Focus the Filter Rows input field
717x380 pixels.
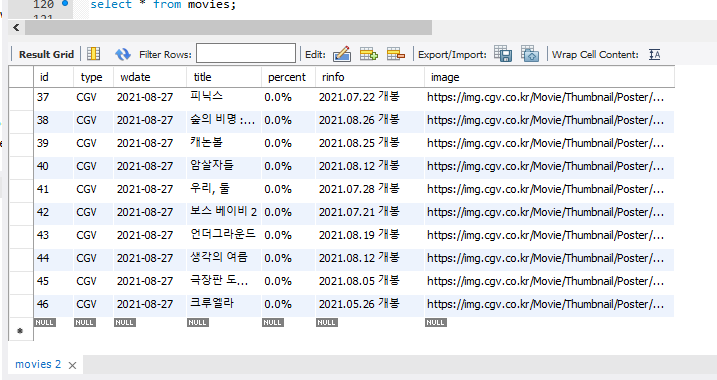pos(246,53)
